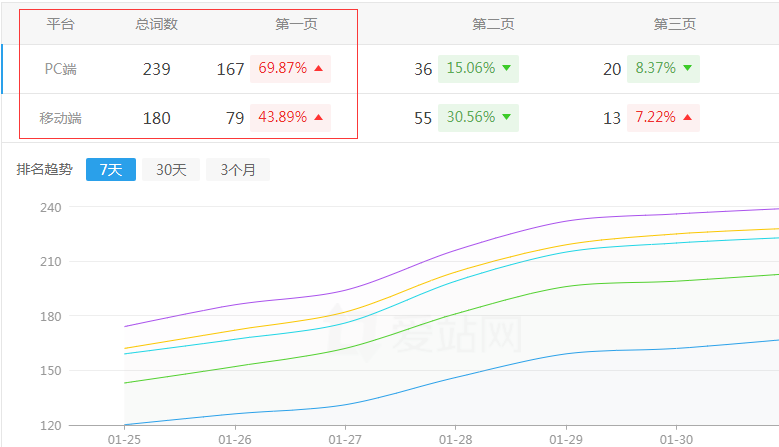Click green down arrow beside 30.56%
The height and width of the screenshot is (447, 779).
506,118
